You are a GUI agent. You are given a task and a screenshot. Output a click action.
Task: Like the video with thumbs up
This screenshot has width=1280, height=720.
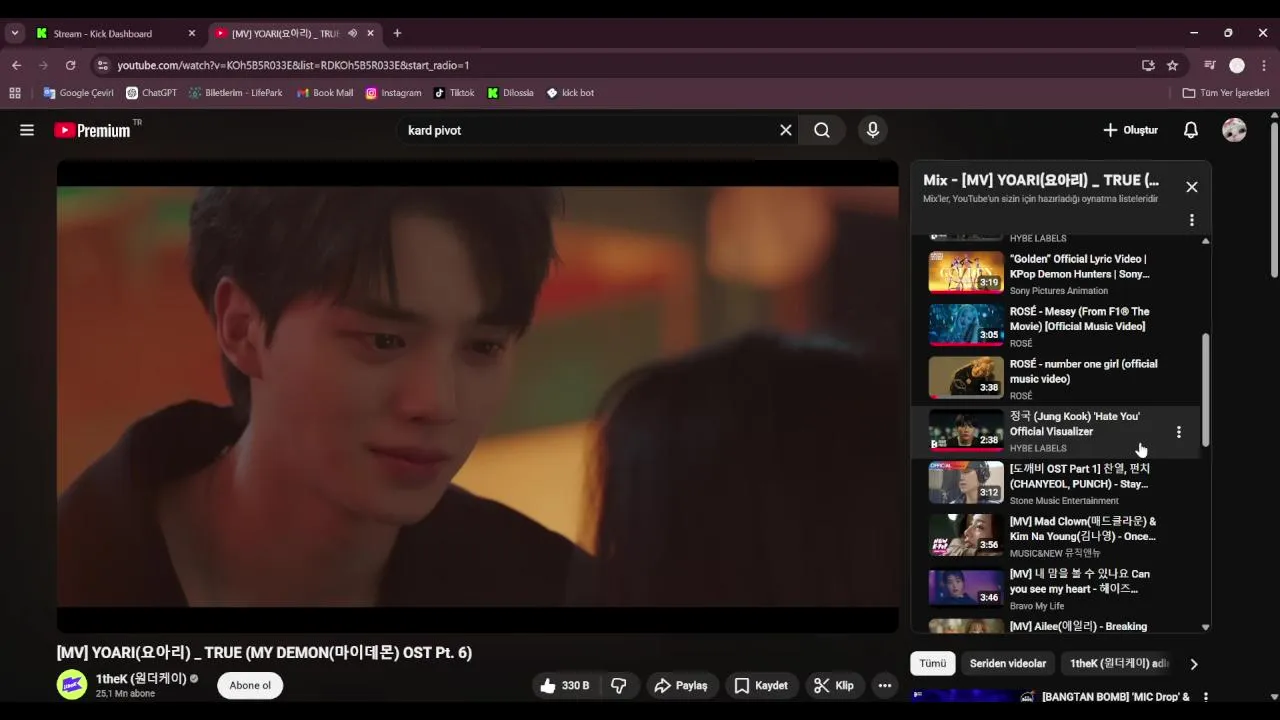564,685
